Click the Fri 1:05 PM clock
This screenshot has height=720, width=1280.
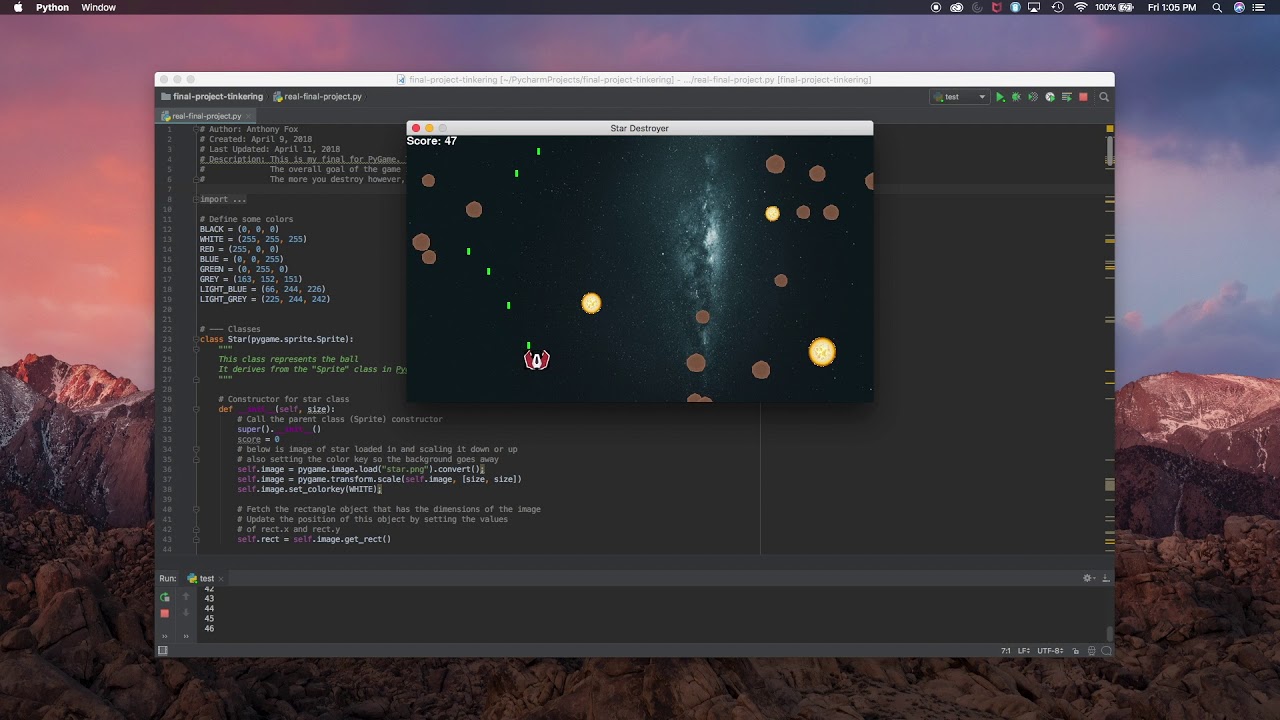1172,7
